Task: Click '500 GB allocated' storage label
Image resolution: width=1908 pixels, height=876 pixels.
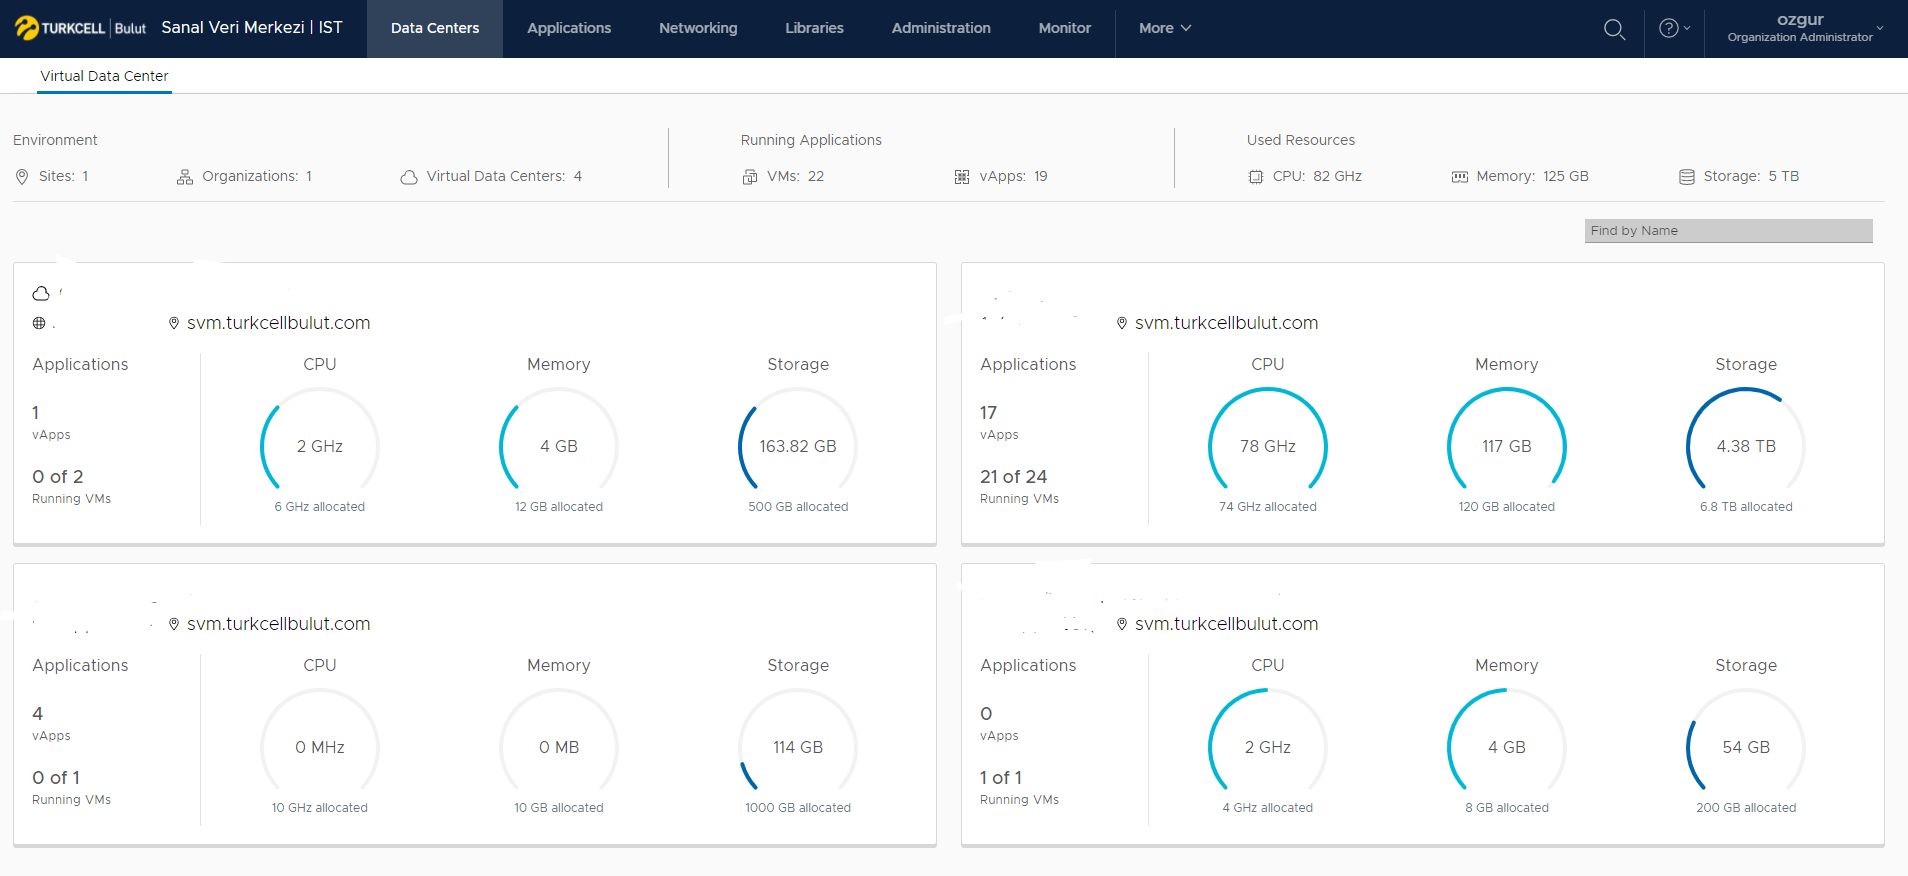Action: coord(798,507)
